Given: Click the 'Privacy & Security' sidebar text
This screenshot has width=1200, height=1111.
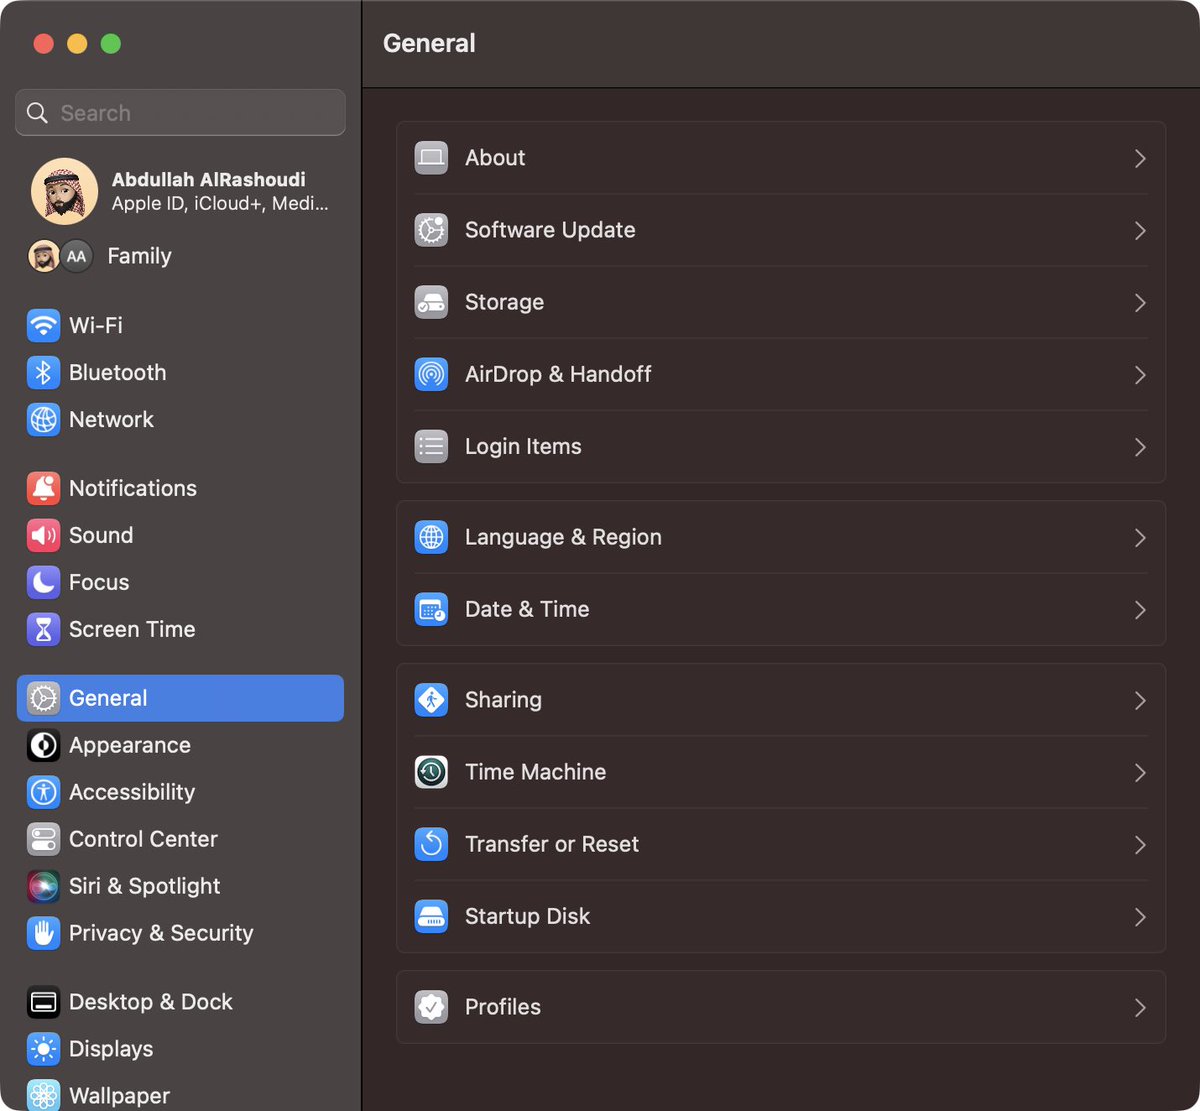Looking at the screenshot, I should click(161, 933).
